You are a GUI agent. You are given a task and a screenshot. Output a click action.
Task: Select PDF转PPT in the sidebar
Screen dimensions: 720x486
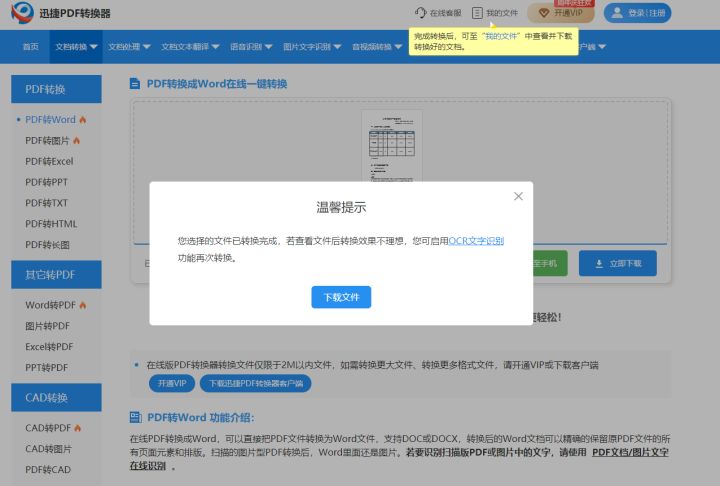tap(46, 182)
